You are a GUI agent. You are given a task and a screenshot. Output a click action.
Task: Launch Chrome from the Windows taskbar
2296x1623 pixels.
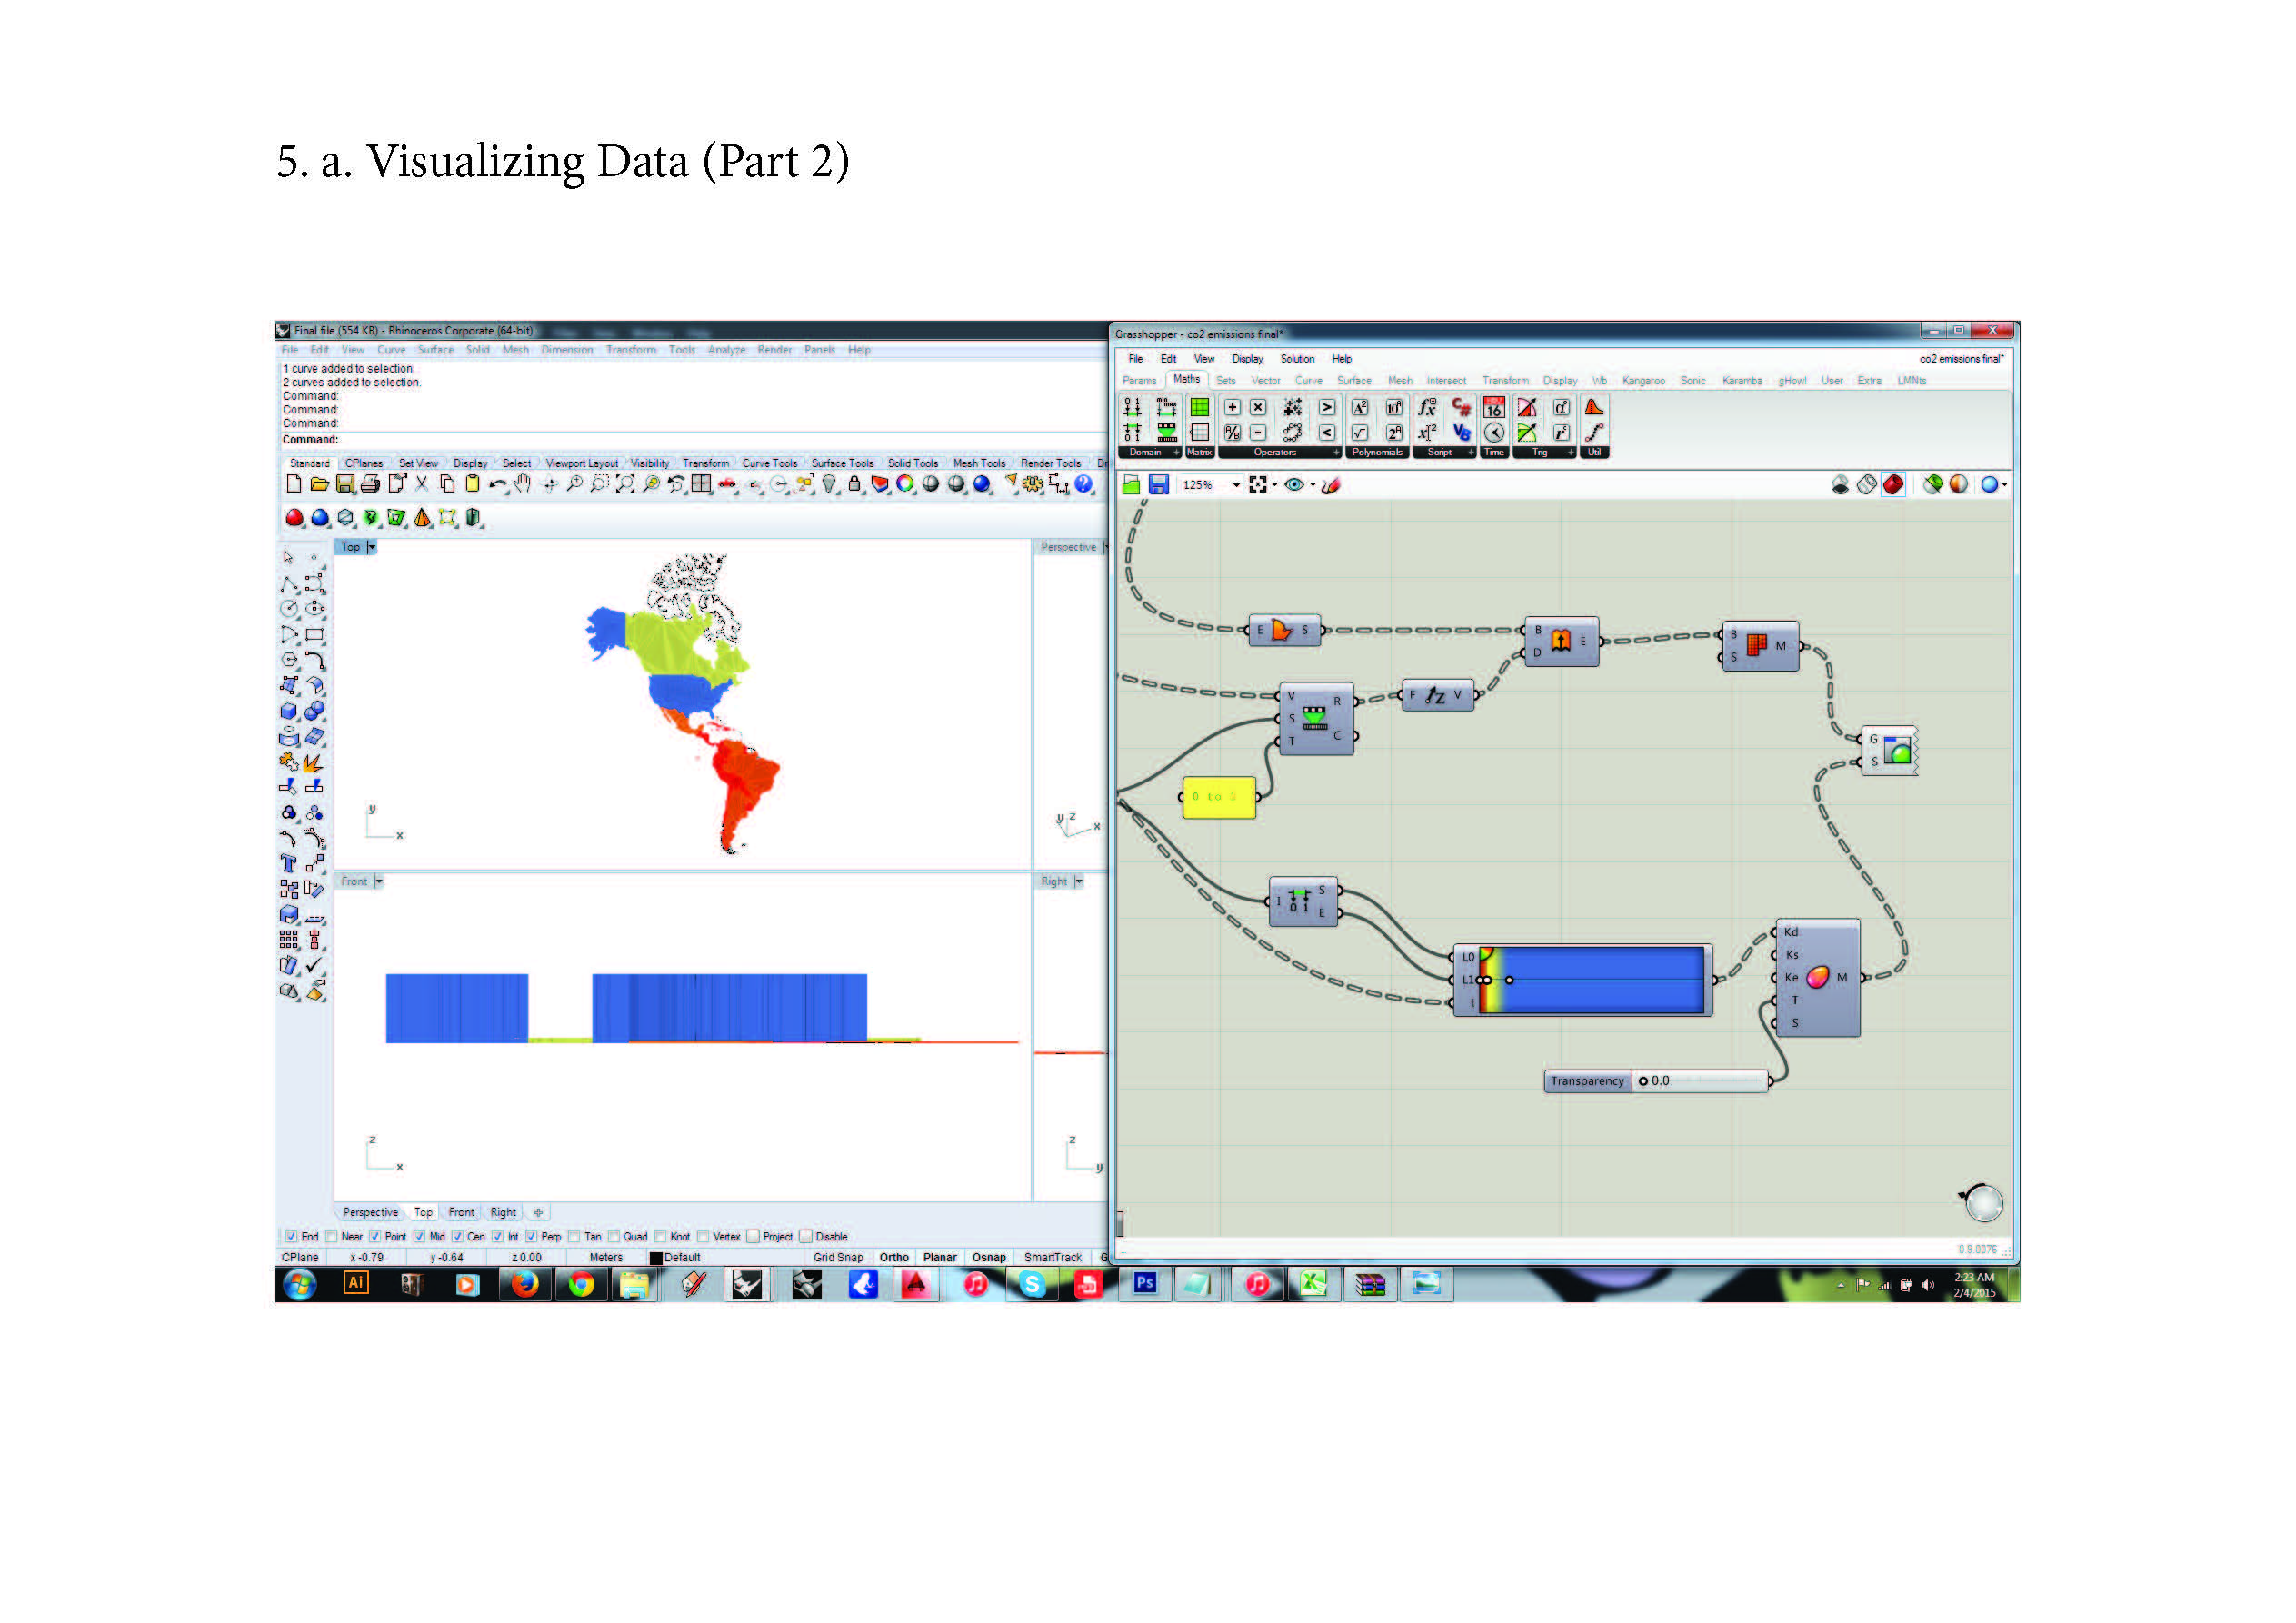point(580,1284)
